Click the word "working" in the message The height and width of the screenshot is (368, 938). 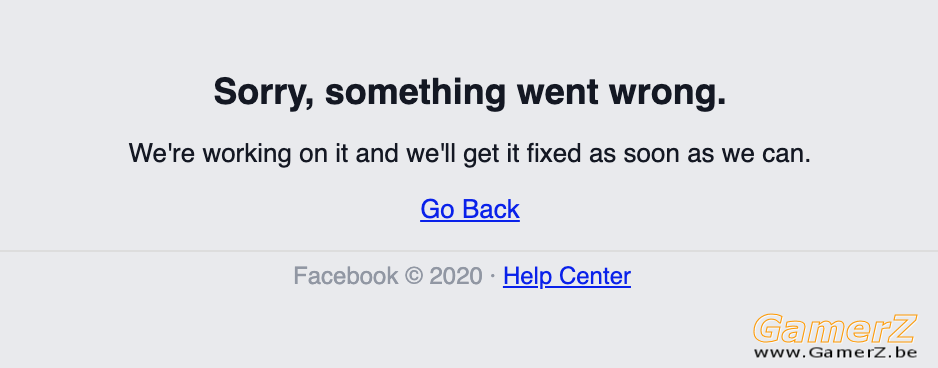[x=248, y=155]
